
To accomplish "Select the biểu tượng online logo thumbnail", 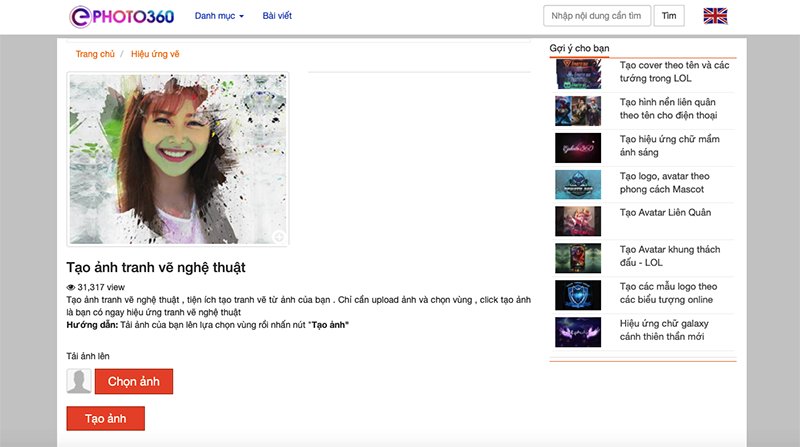I will [x=578, y=294].
